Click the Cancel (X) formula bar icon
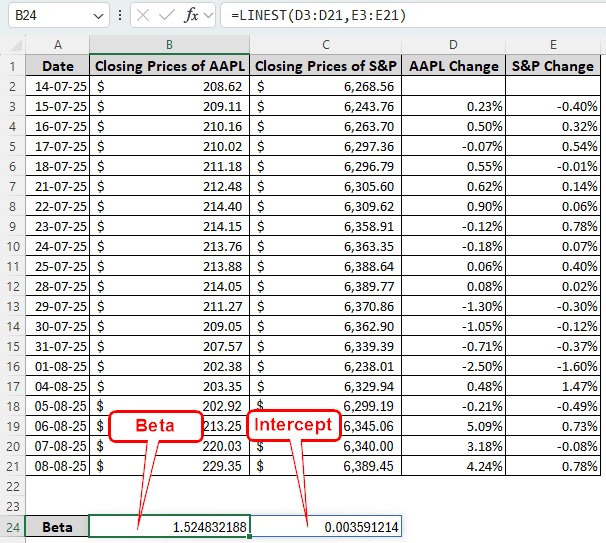Screen dimensions: 606x543 pos(144,16)
